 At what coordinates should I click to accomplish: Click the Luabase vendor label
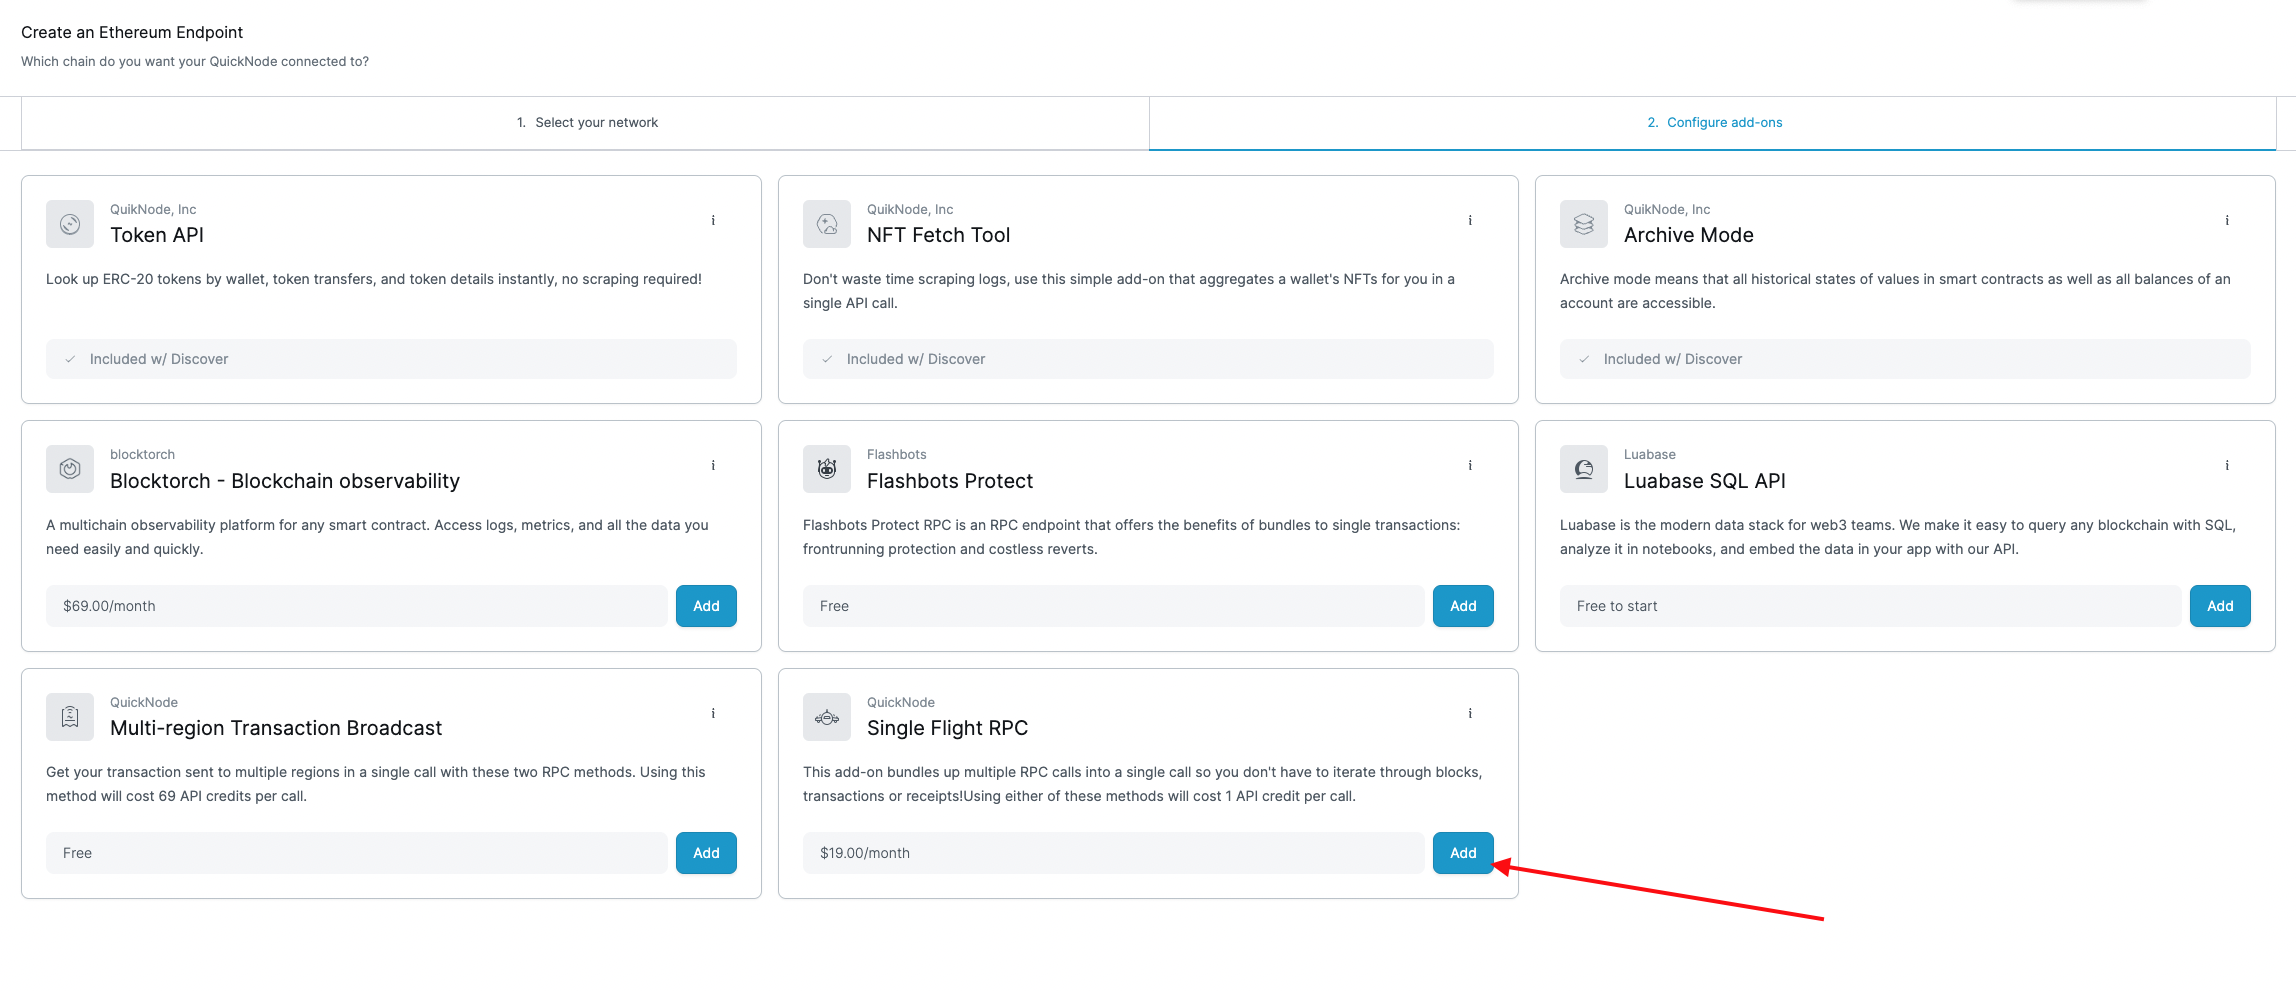pyautogui.click(x=1650, y=454)
